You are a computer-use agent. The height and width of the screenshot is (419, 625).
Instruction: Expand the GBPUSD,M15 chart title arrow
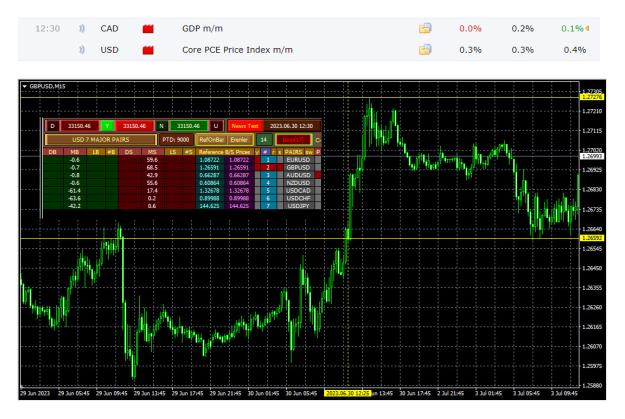(25, 86)
